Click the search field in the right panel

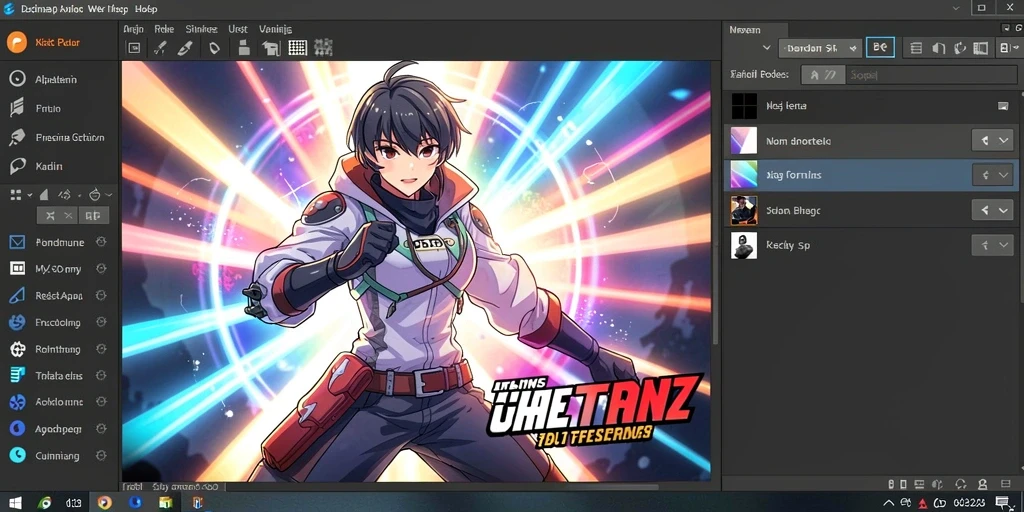pyautogui.click(x=930, y=75)
